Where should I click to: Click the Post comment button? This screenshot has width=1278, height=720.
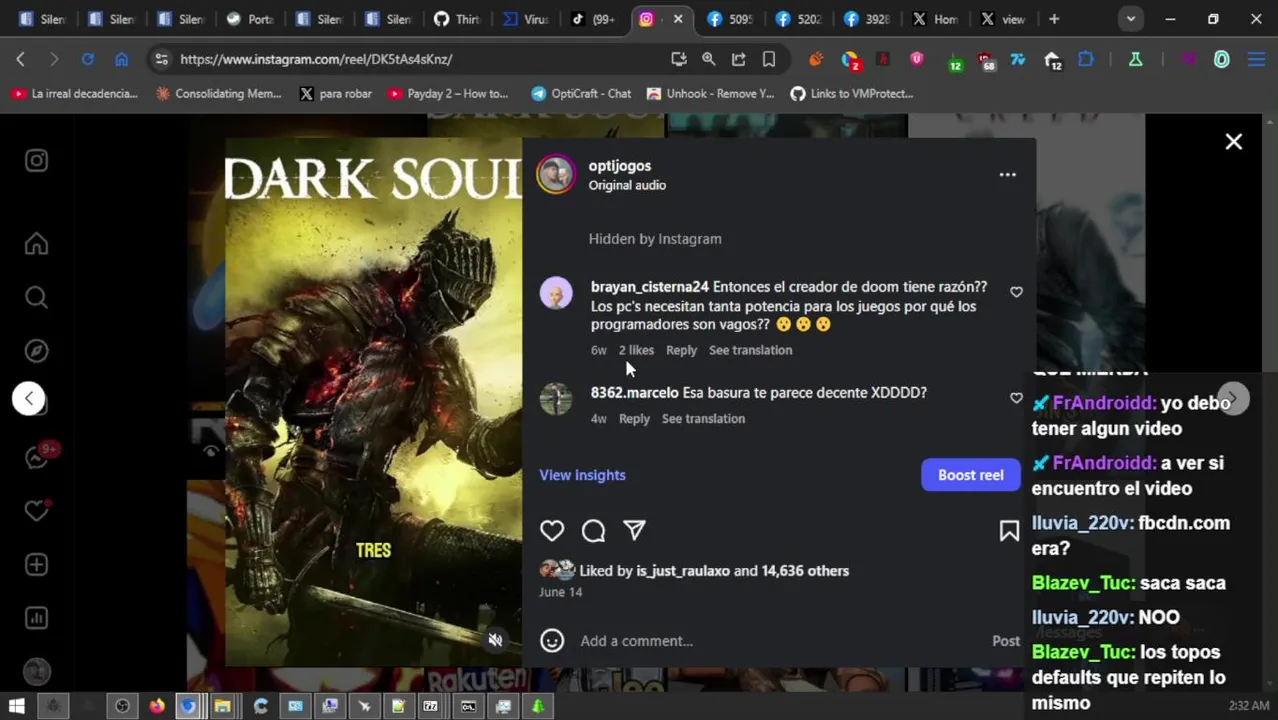pyautogui.click(x=1006, y=641)
